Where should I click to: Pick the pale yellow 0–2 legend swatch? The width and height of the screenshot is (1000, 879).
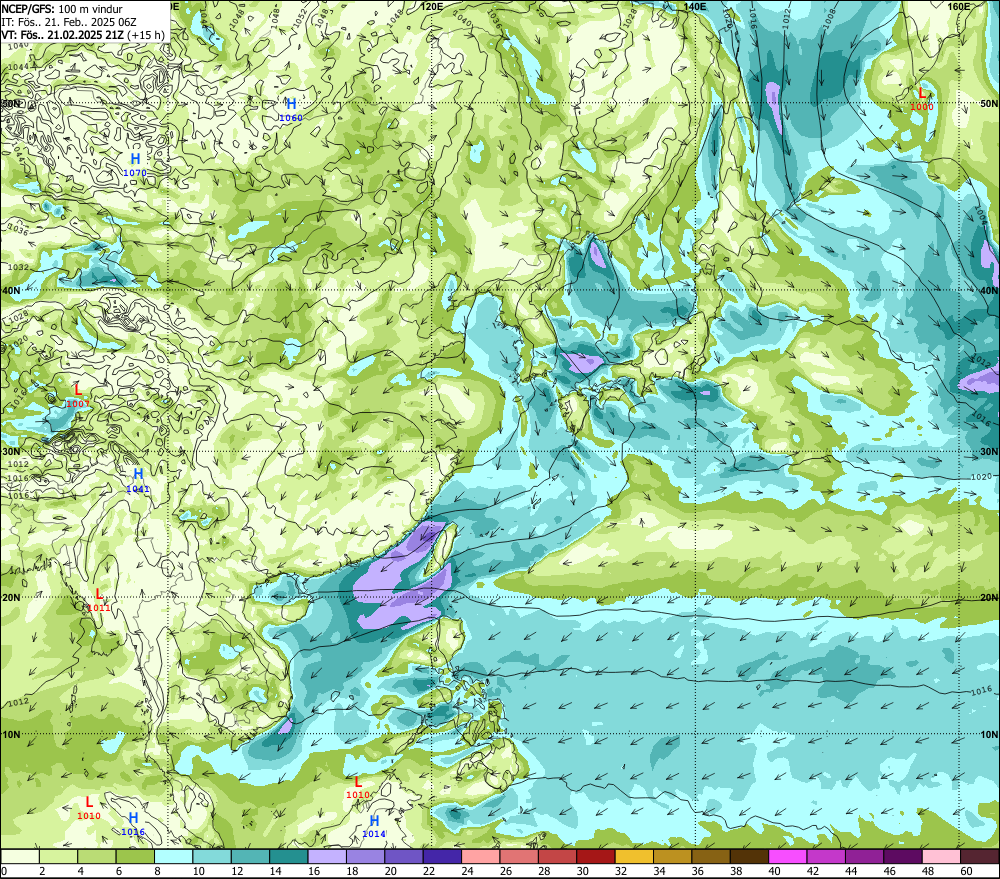tap(20, 856)
